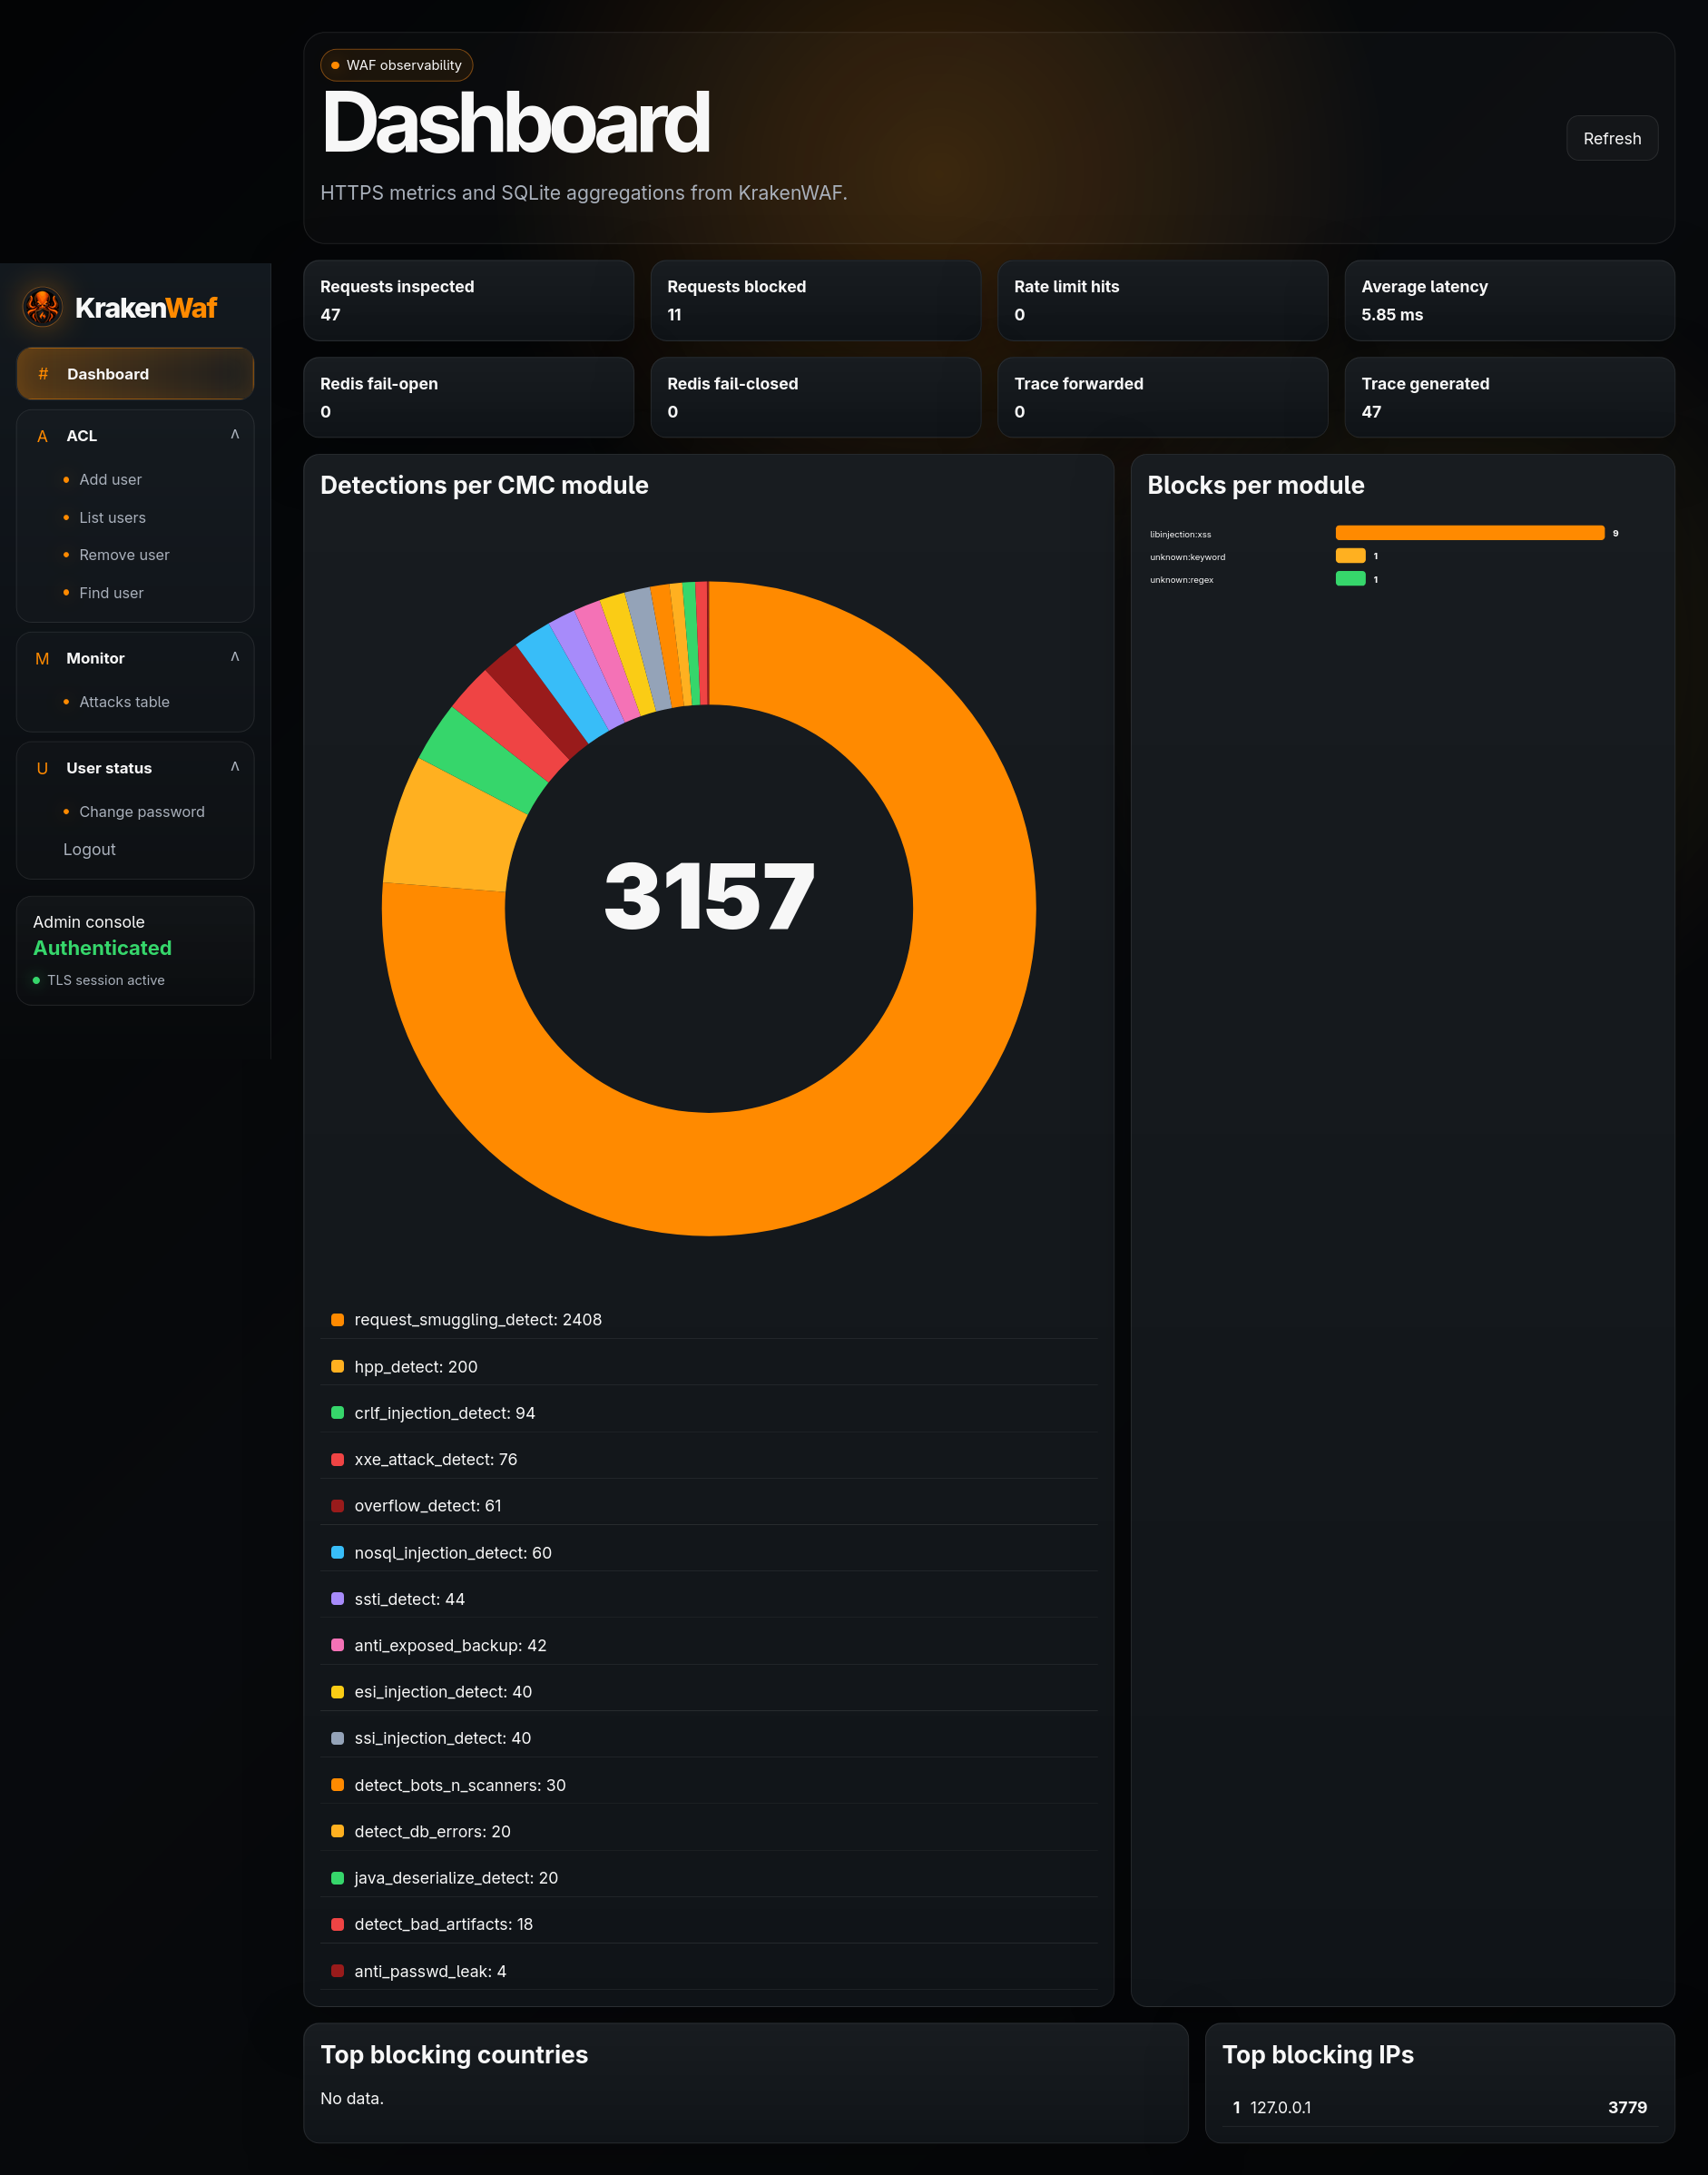
Task: Click the detect_db_errors: 20 legend row
Action: [x=709, y=1832]
